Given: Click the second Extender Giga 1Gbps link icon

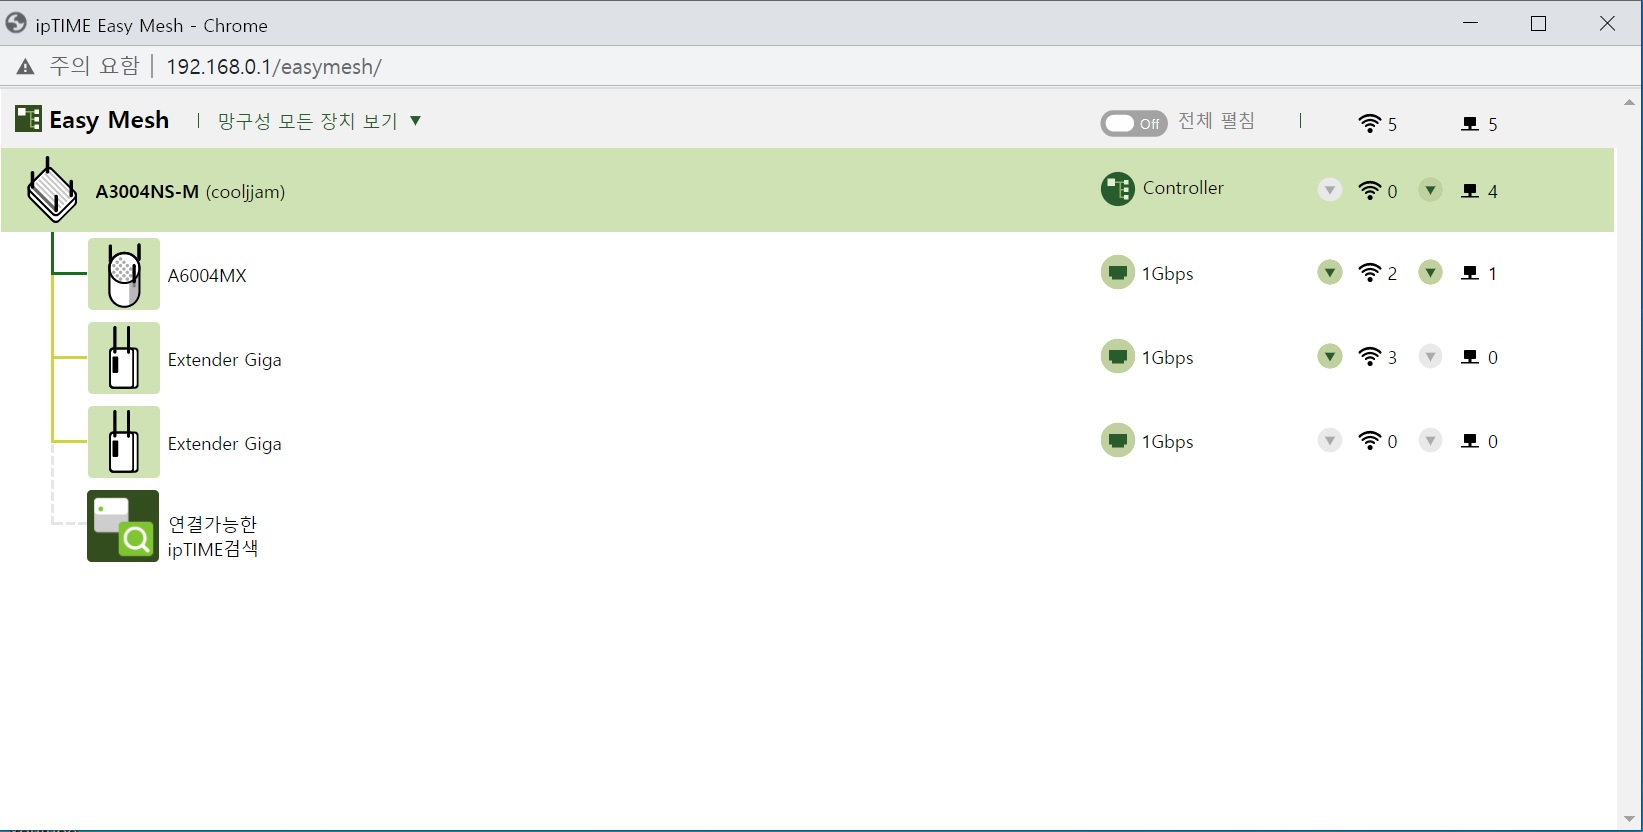Looking at the screenshot, I should point(1117,441).
